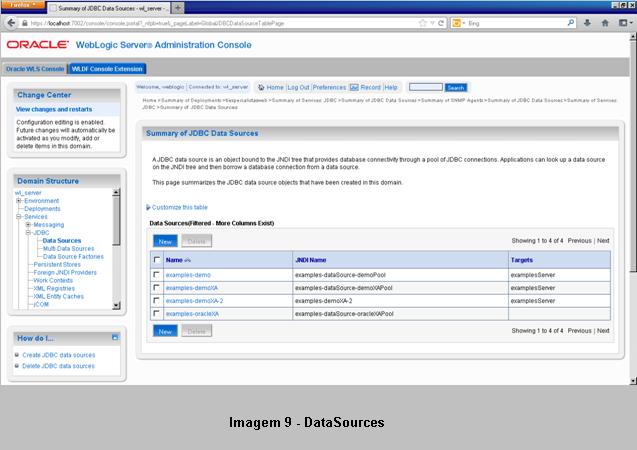Collapse the JDBC tree node
This screenshot has width=637, height=450.
pyautogui.click(x=28, y=232)
